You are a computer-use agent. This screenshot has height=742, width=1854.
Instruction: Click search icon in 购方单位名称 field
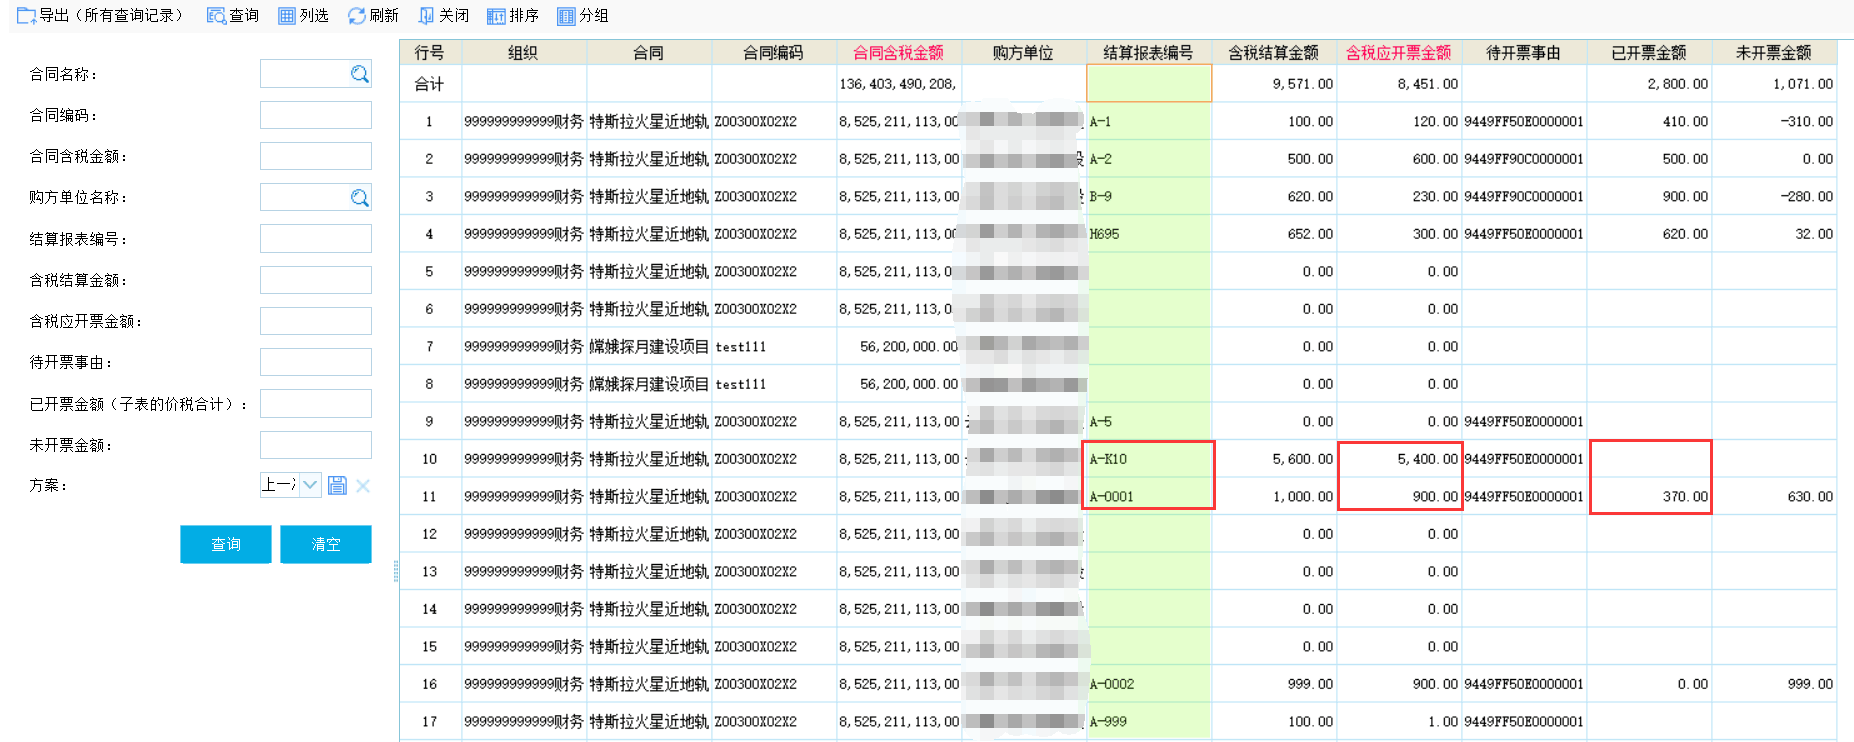360,198
